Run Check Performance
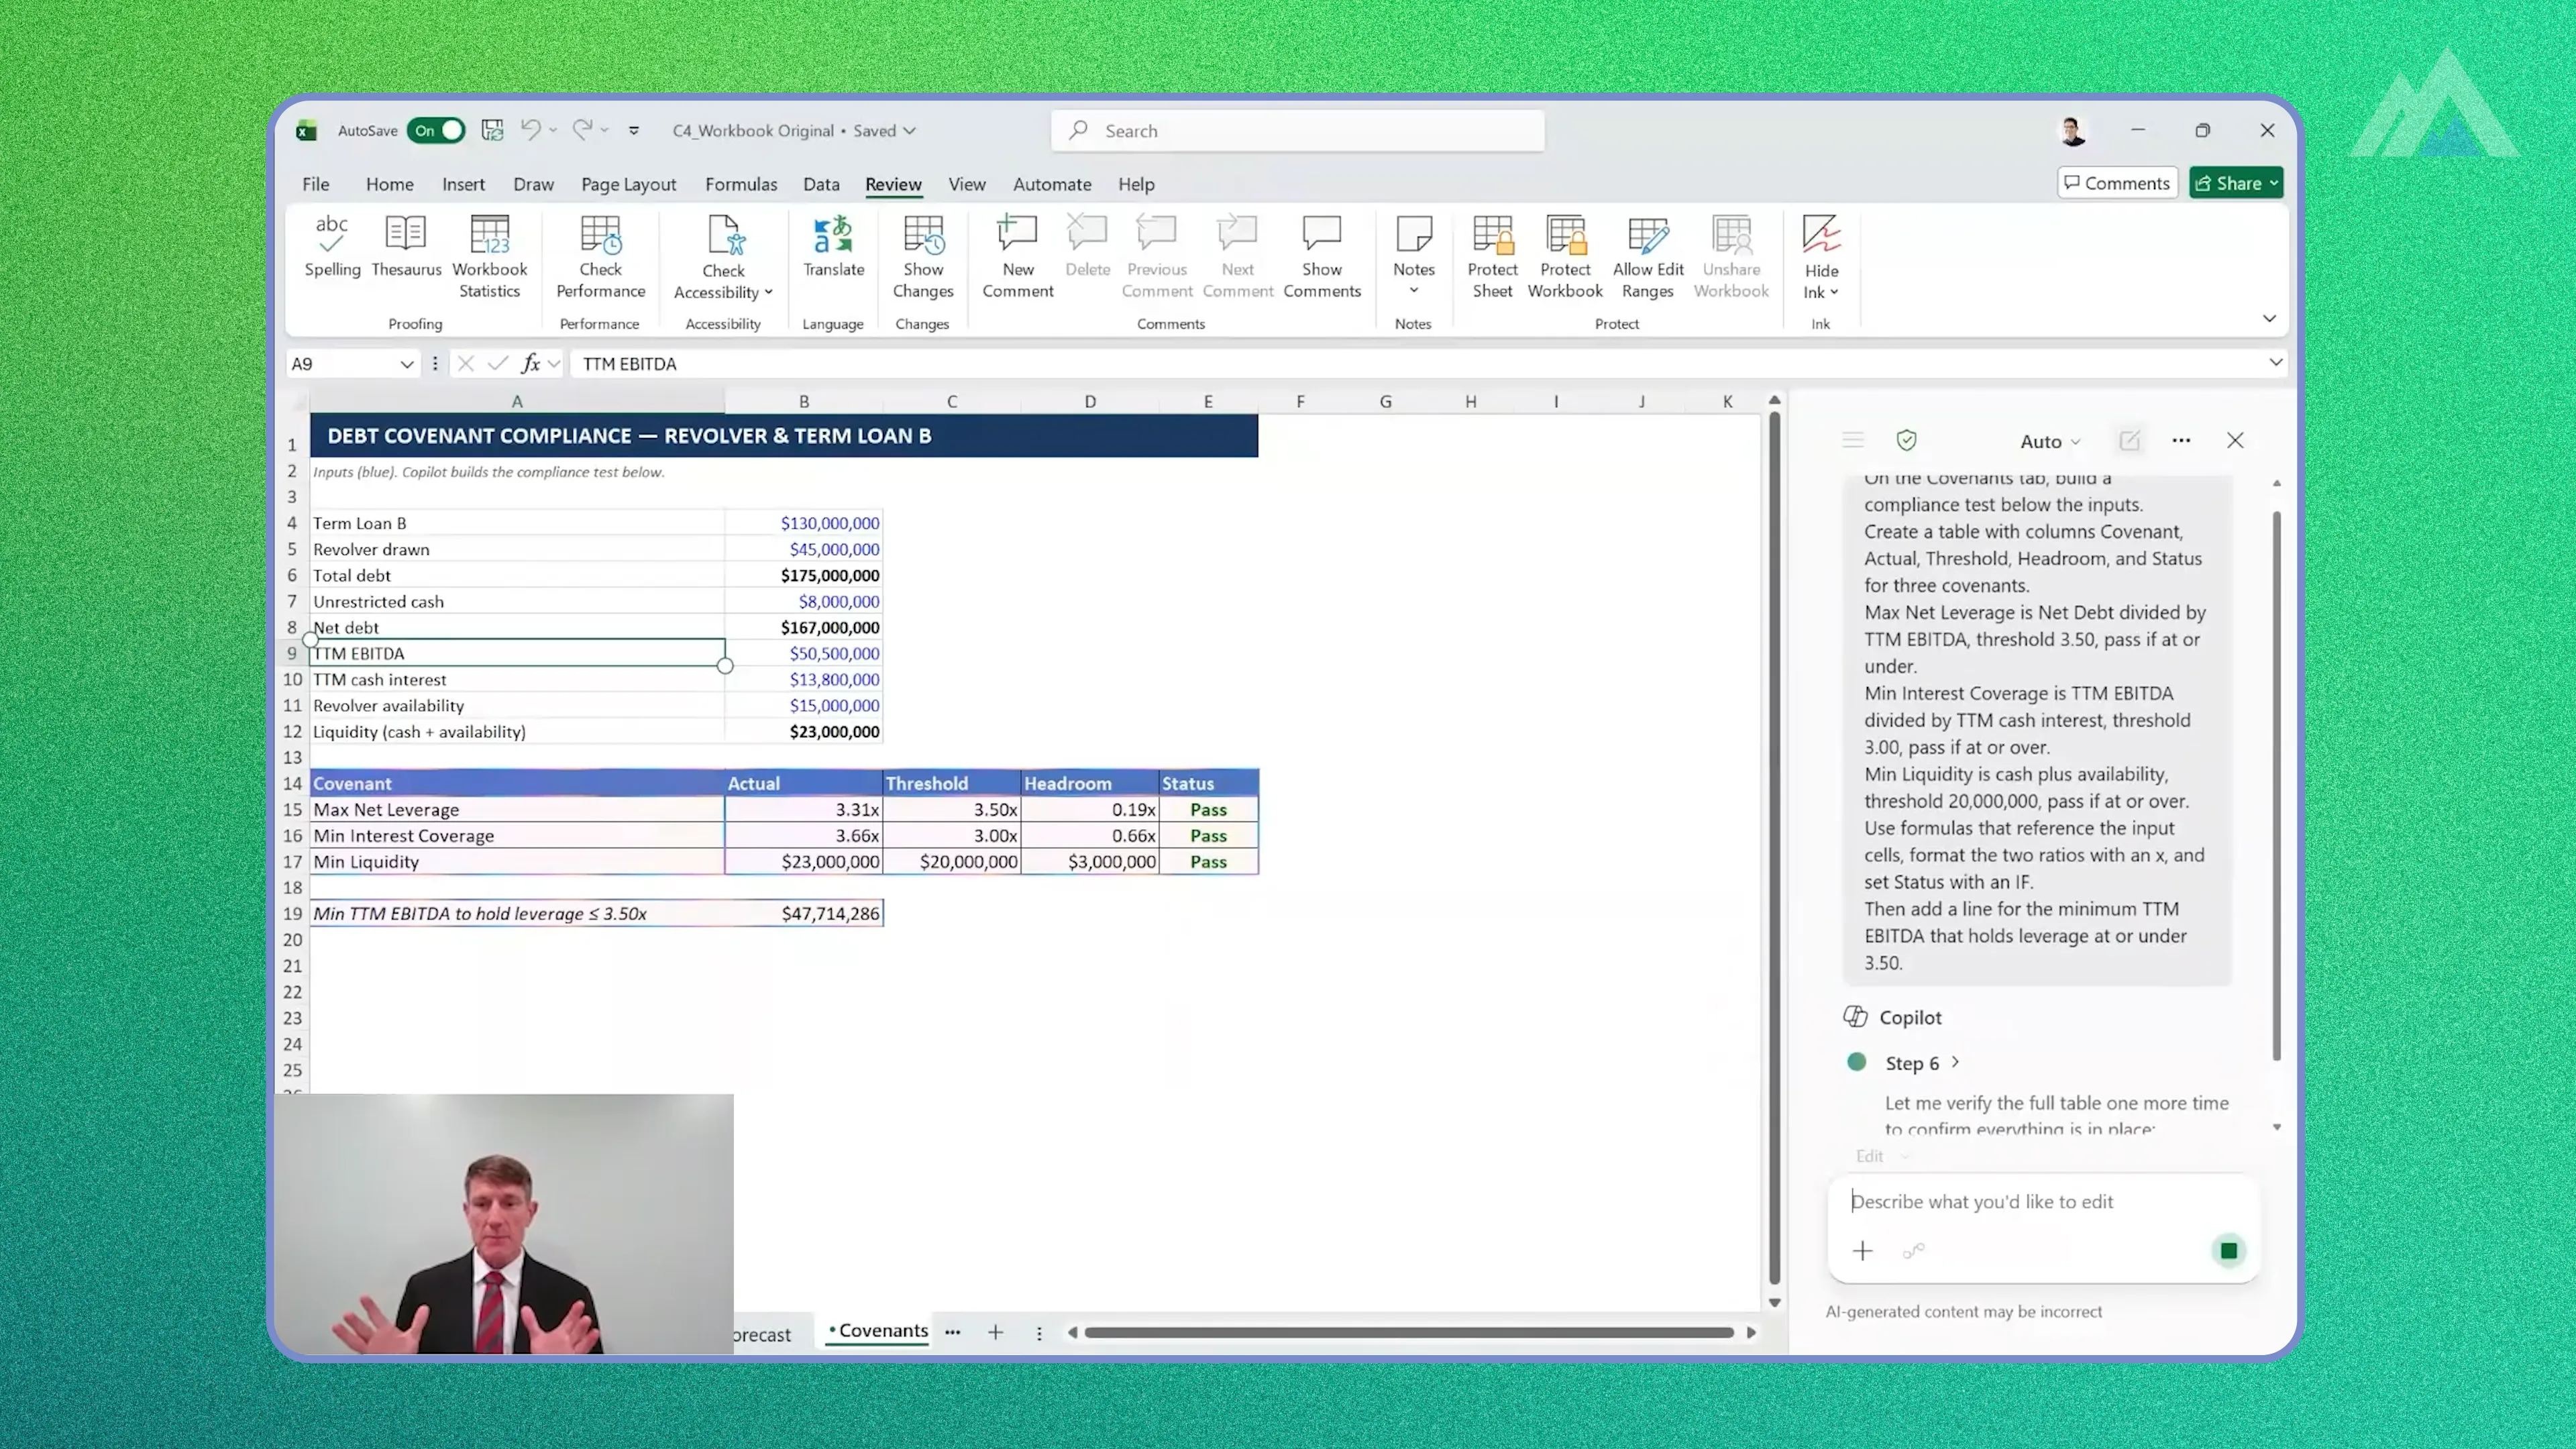This screenshot has width=2576, height=1449. 600,257
